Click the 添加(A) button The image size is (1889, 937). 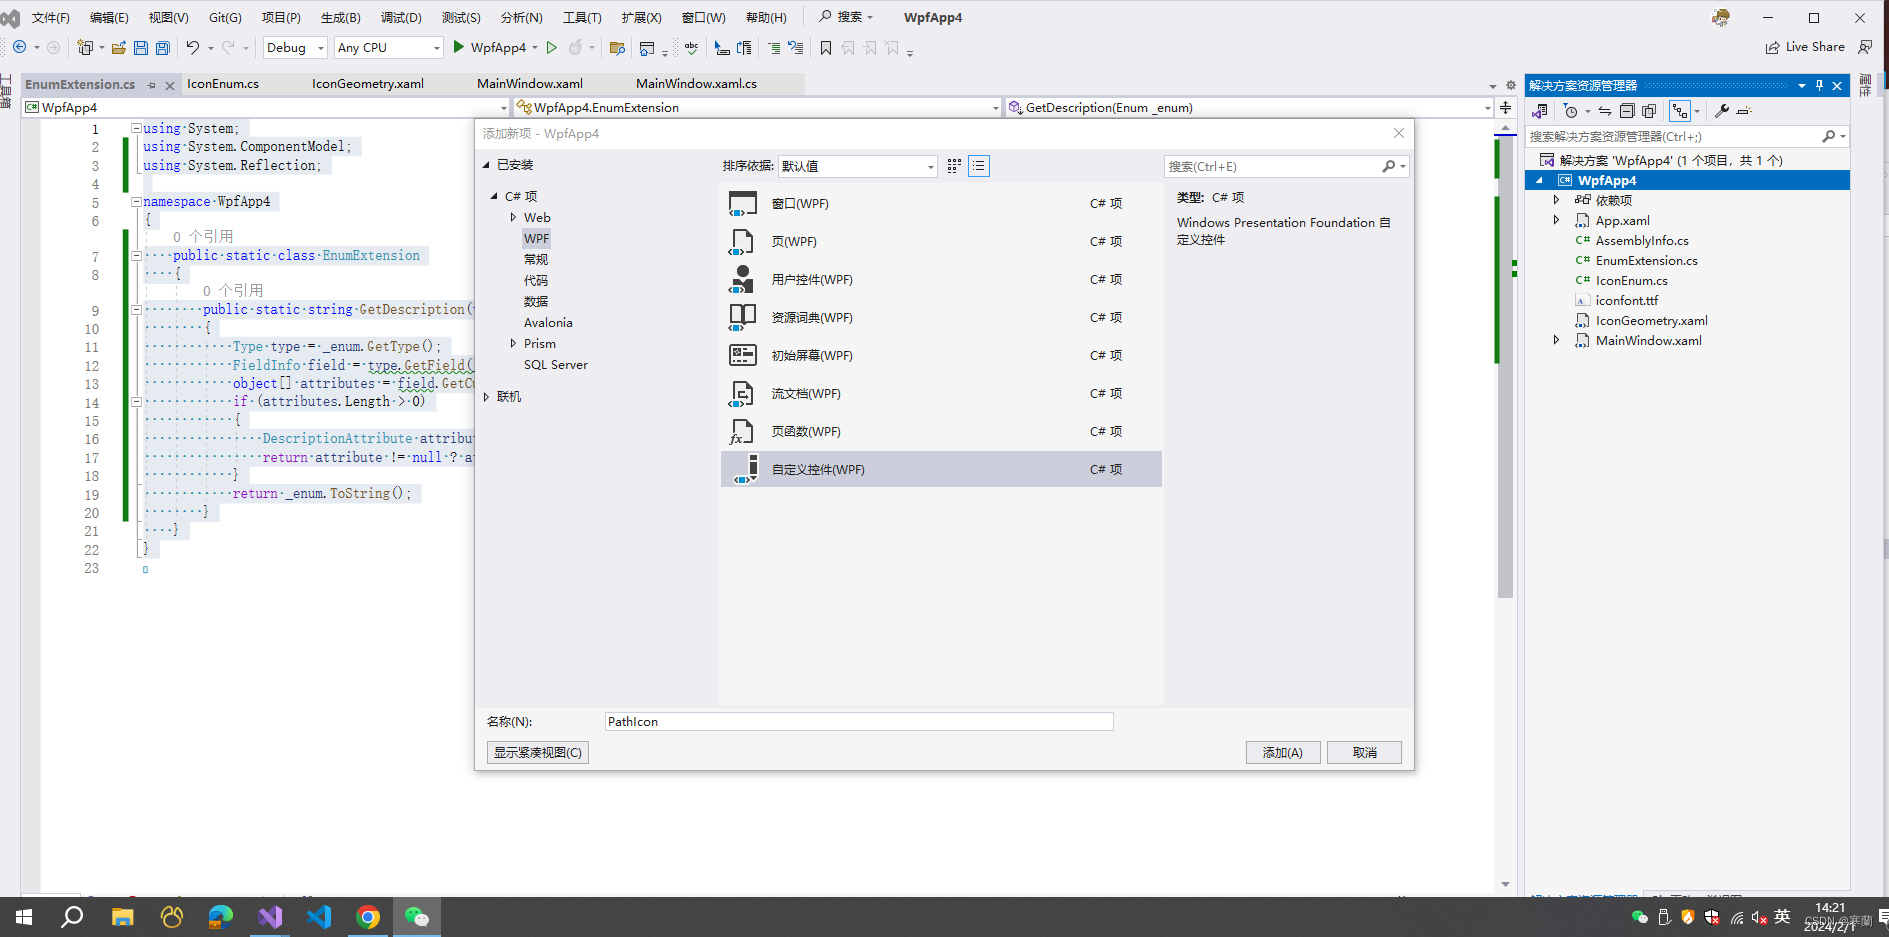pyautogui.click(x=1283, y=752)
